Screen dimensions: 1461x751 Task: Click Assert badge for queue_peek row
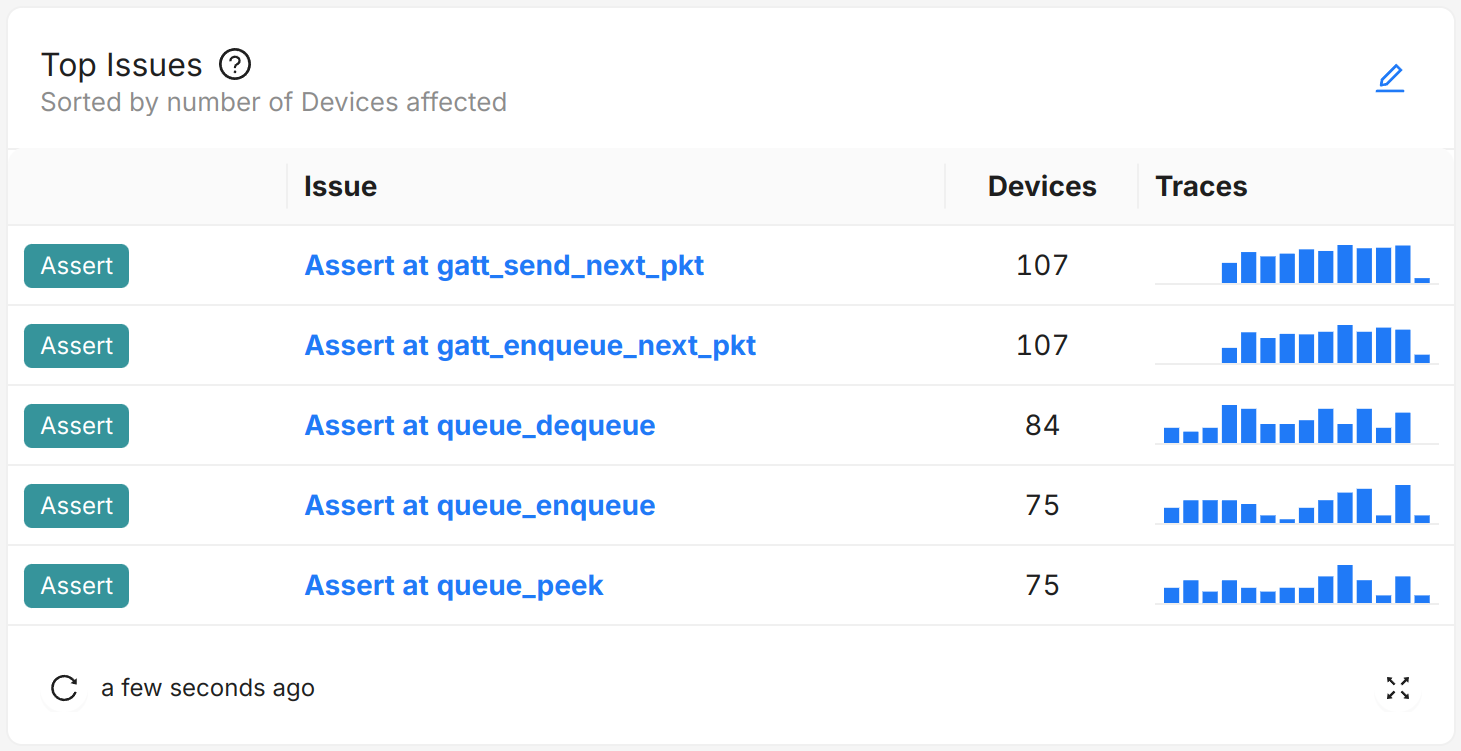[77, 586]
